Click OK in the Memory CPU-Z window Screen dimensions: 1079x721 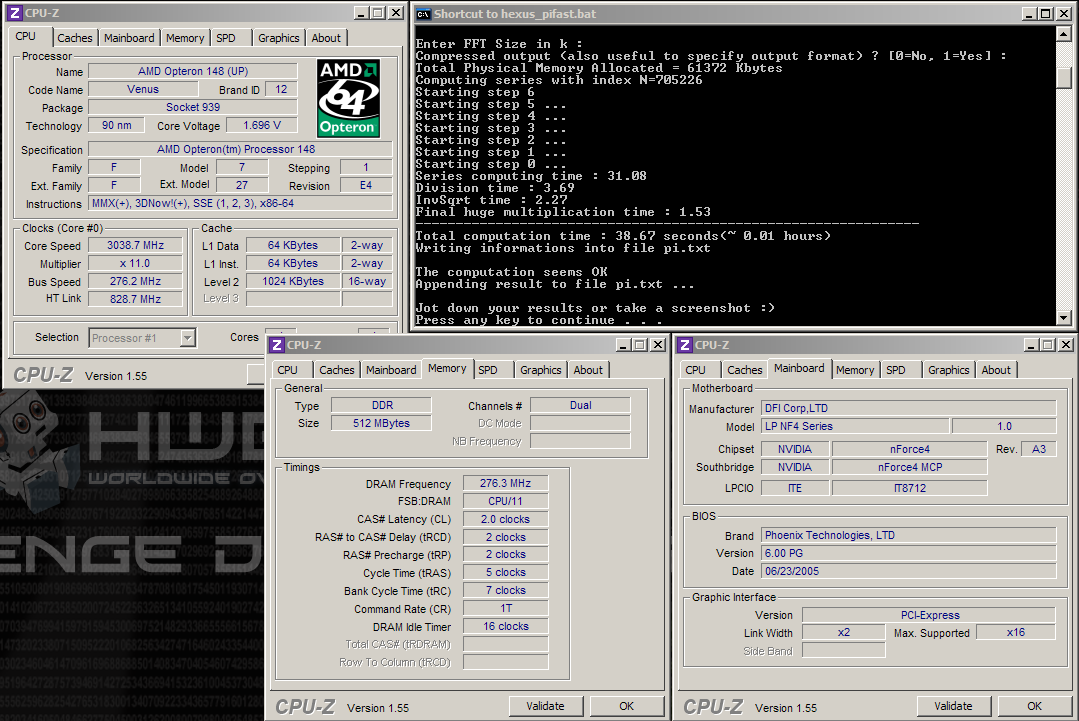tap(626, 706)
